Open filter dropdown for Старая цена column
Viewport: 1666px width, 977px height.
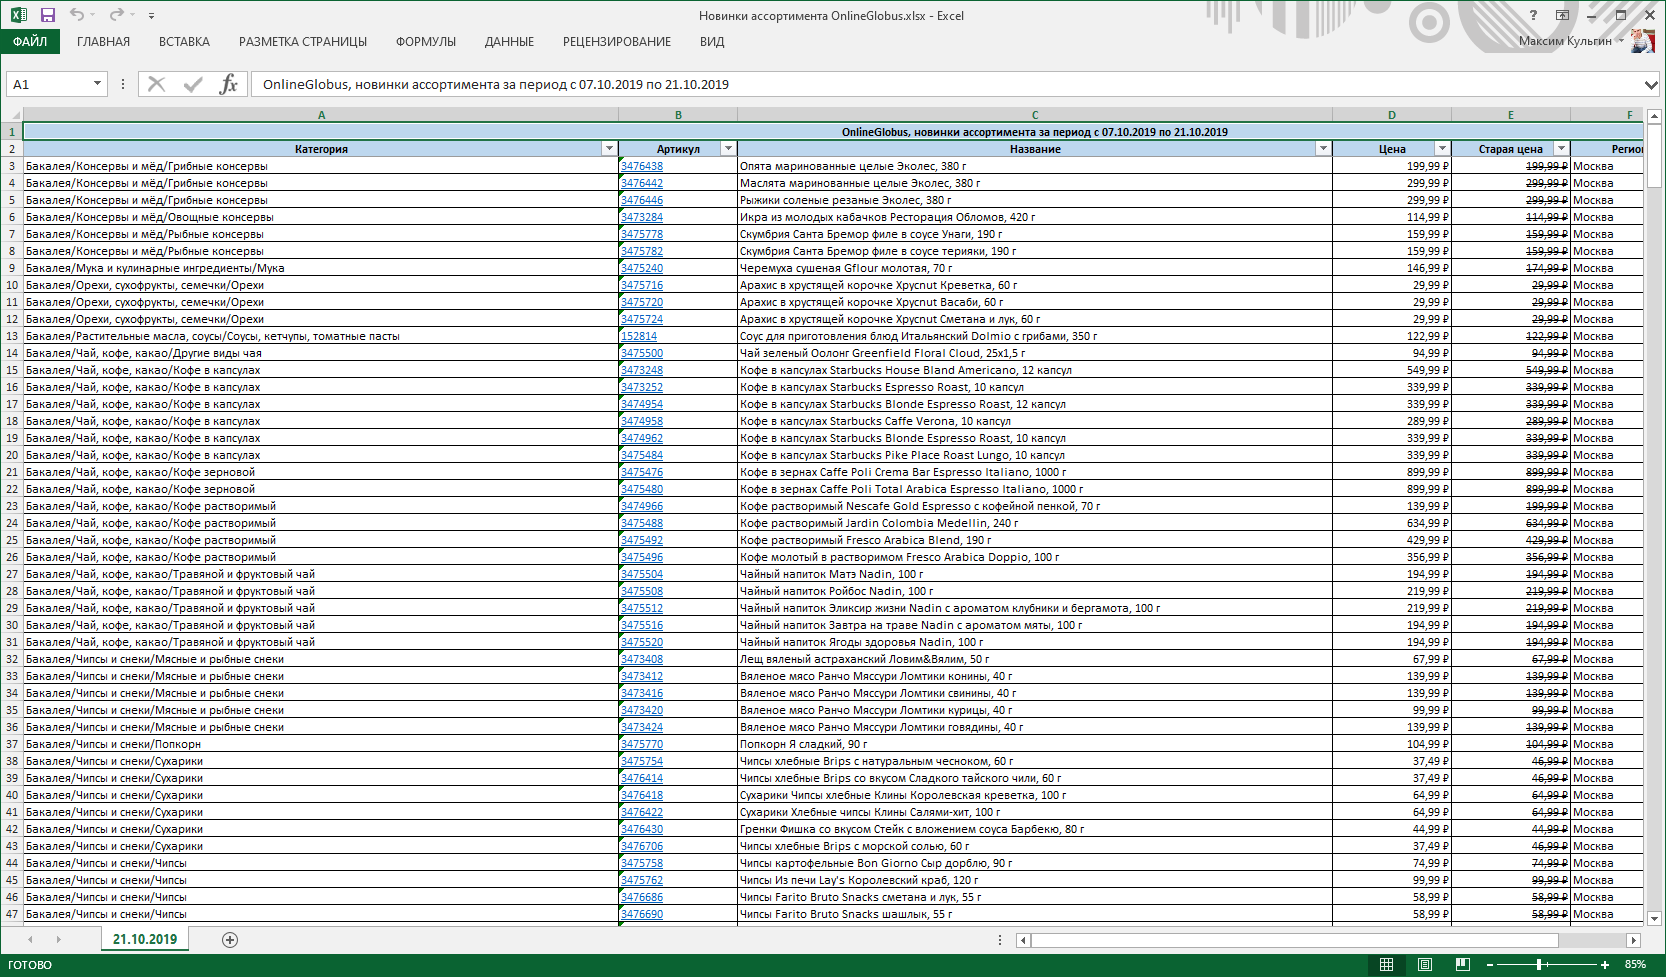point(1561,149)
